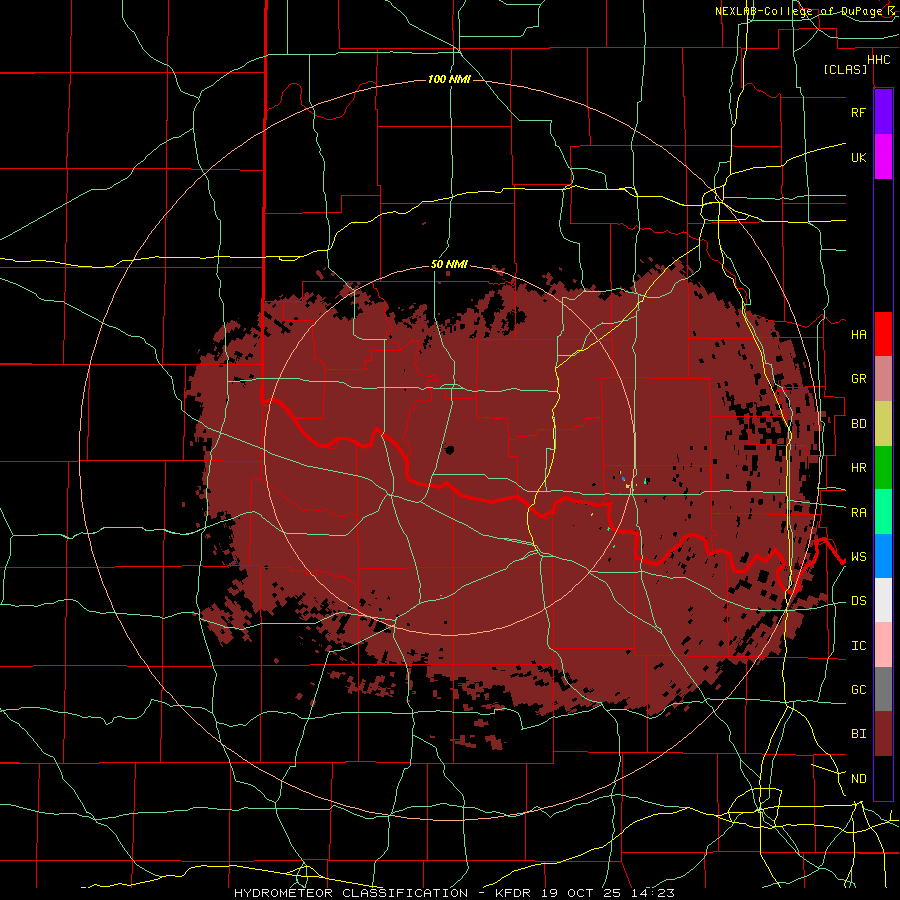This screenshot has width=900, height=900.
Task: Click the 100 NMI range ring label
Action: coord(449,79)
